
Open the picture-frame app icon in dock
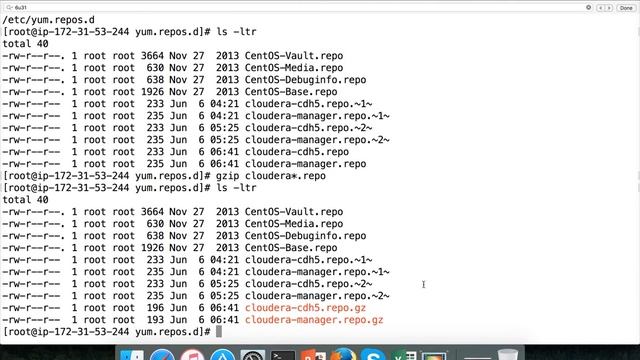434,356
